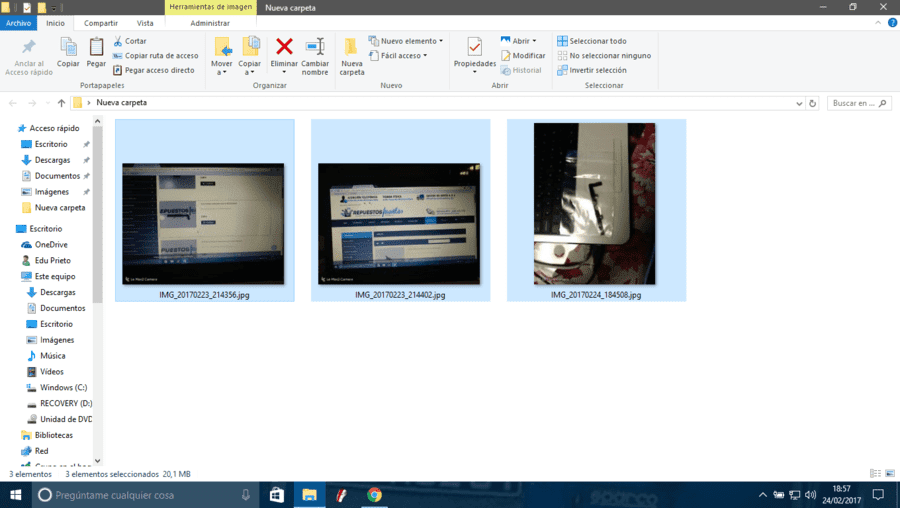Click Seleccionar todo
Image resolution: width=900 pixels, height=508 pixels.
pyautogui.click(x=592, y=41)
